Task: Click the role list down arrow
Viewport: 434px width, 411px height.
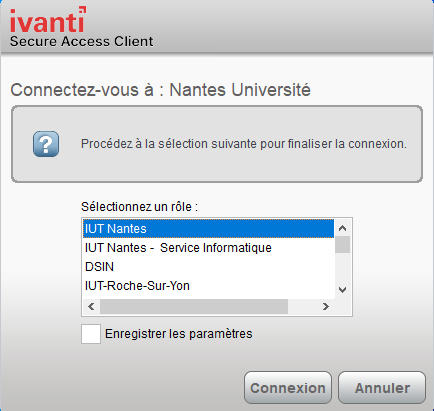Action: [x=343, y=290]
